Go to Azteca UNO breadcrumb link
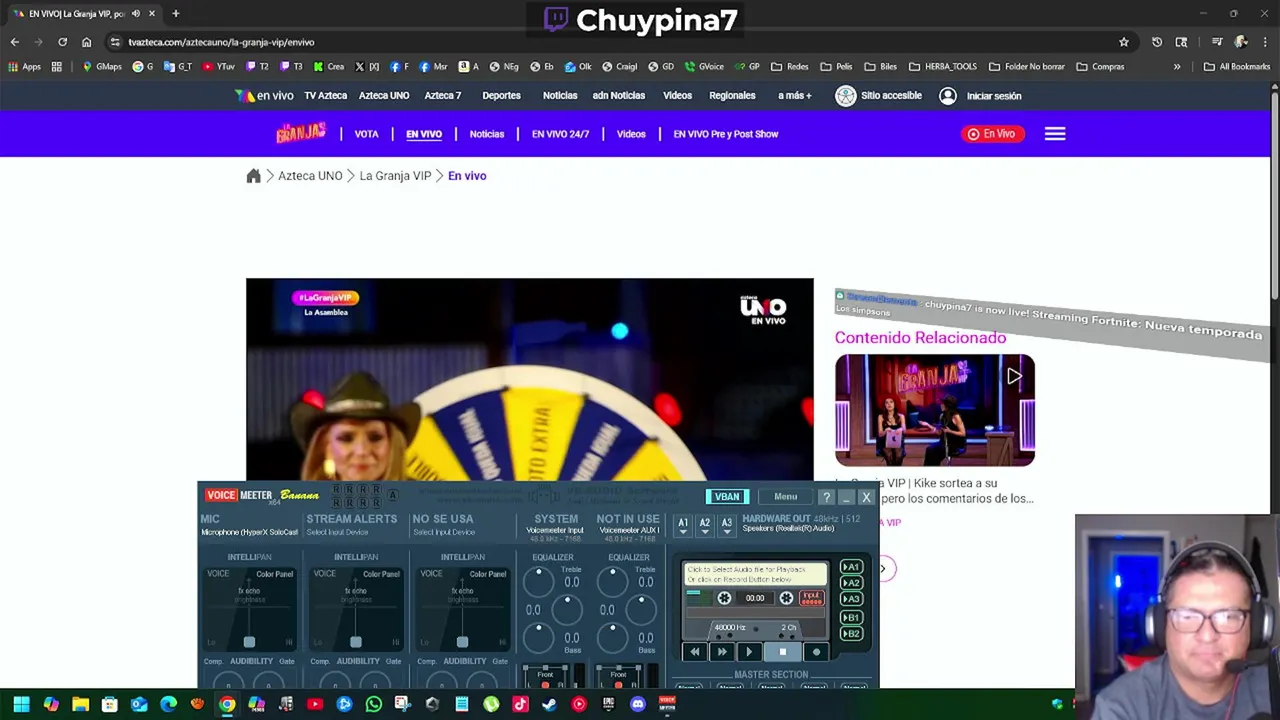The height and width of the screenshot is (720, 1280). pos(310,176)
